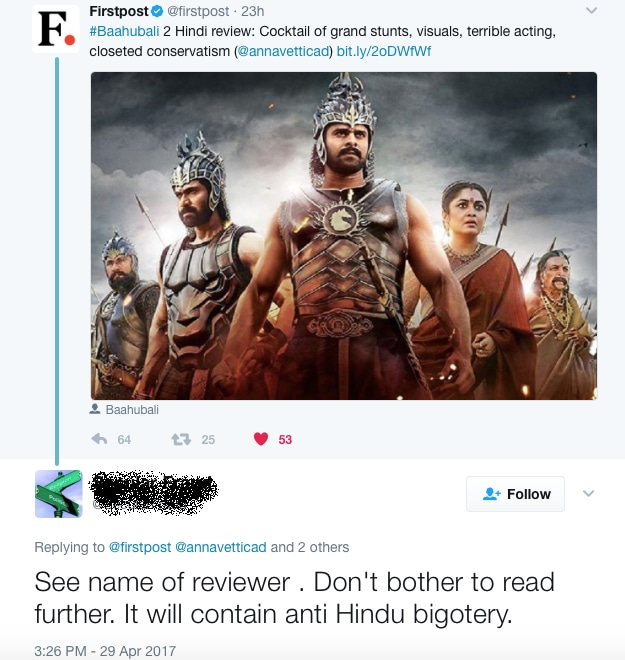The image size is (625, 660).
Task: Expand the Firstpost tweet options chevron
Action: tap(591, 11)
